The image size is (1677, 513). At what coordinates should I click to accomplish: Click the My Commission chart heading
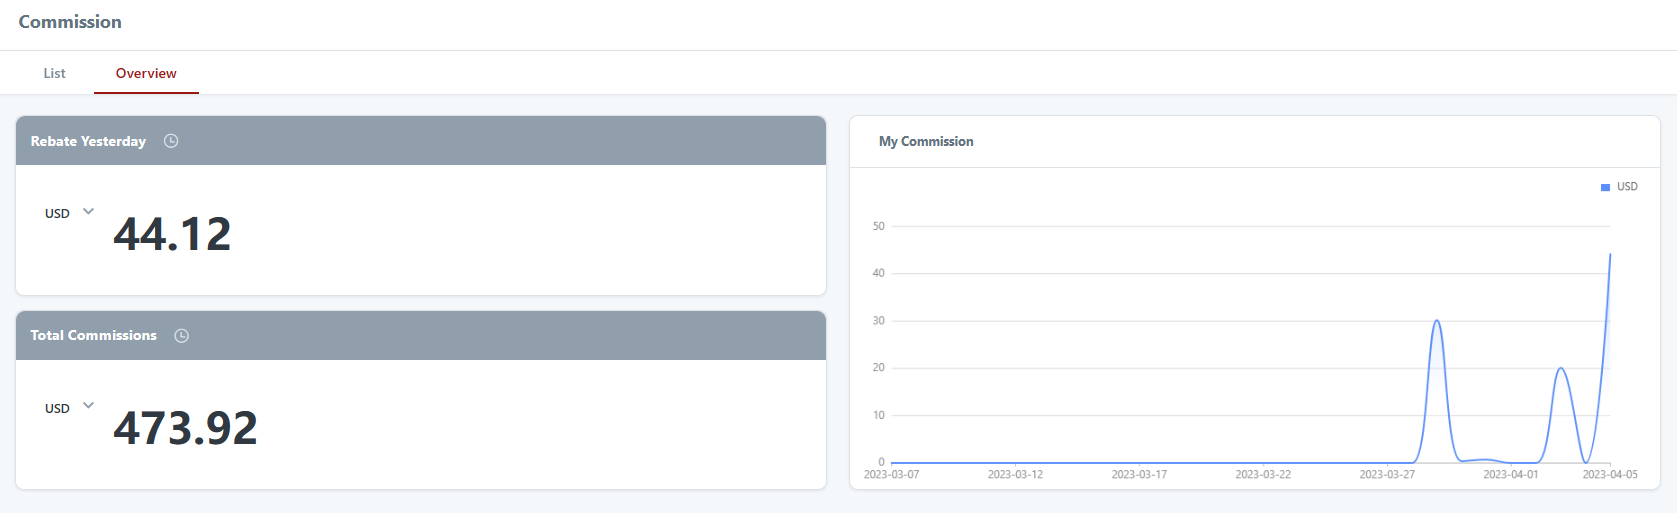pos(926,142)
